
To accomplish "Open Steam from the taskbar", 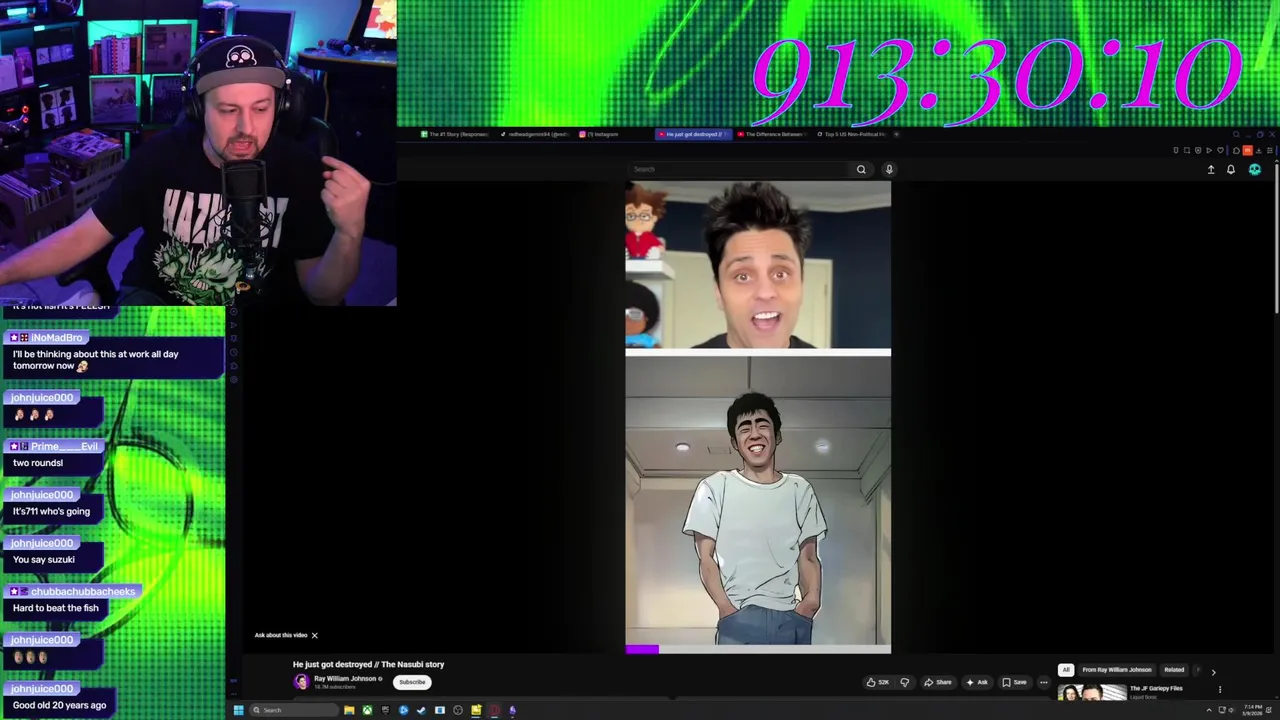I will click(x=421, y=710).
